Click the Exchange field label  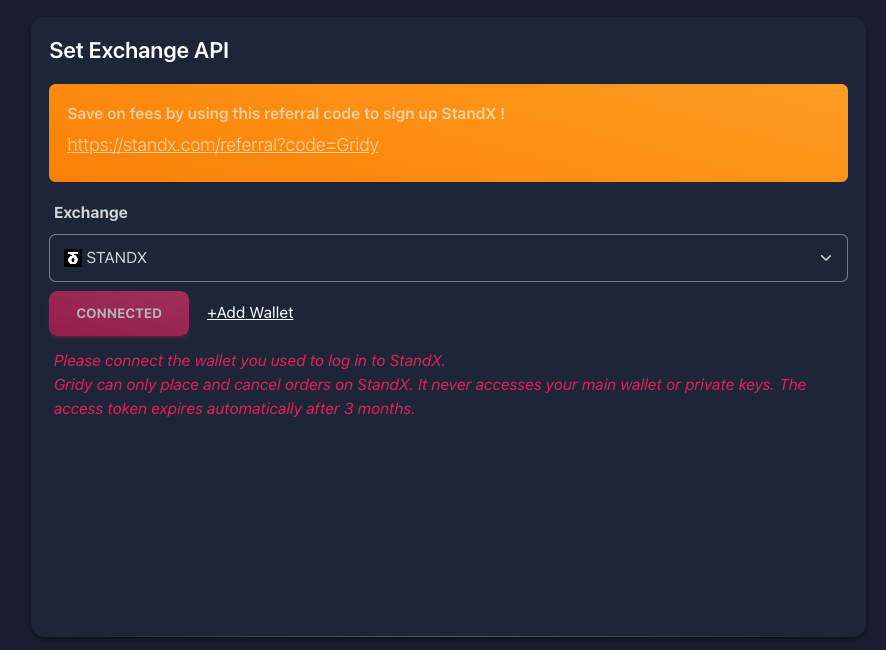(x=91, y=212)
